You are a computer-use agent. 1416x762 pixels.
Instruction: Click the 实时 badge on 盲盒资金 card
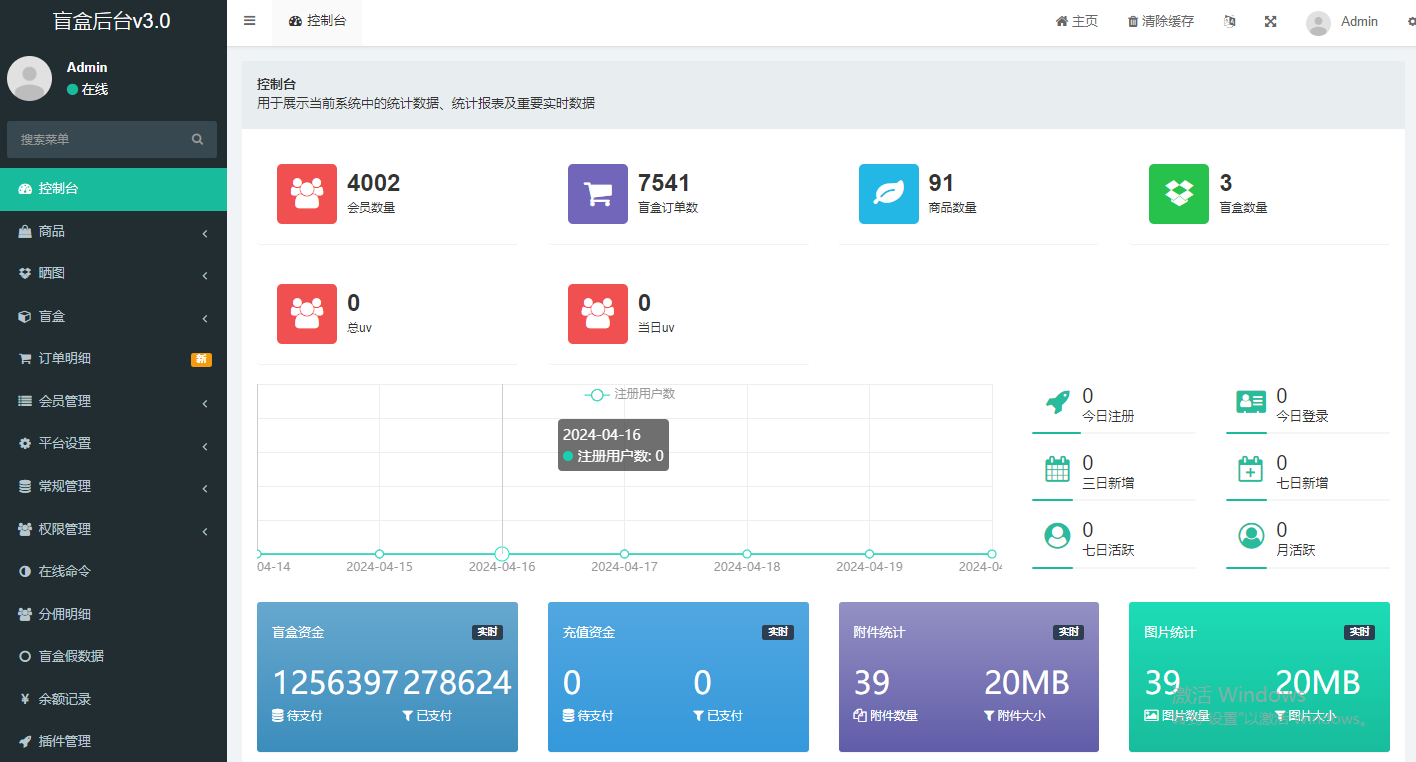[x=487, y=631]
